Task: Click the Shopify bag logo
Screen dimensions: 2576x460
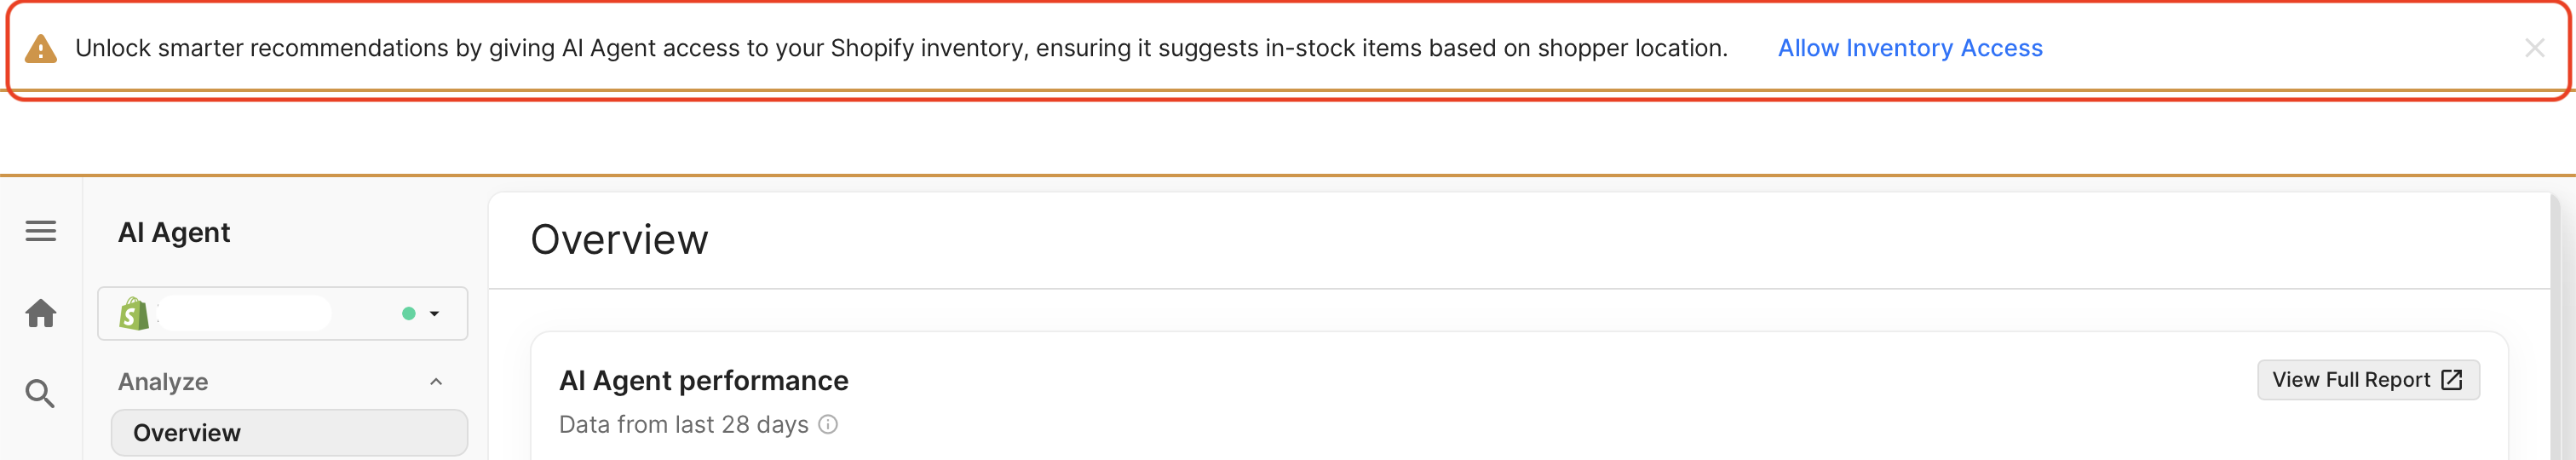Action: point(134,314)
